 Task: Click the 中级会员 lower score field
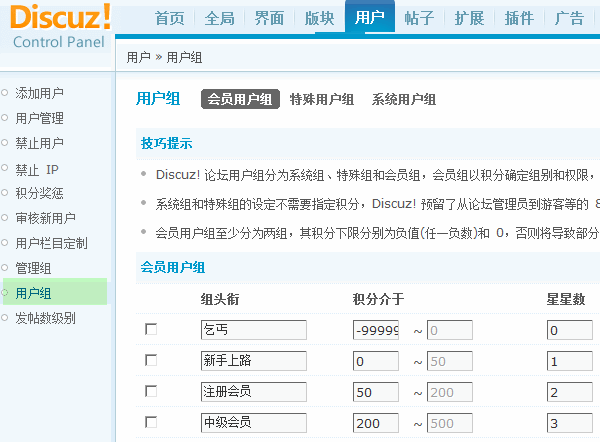376,424
